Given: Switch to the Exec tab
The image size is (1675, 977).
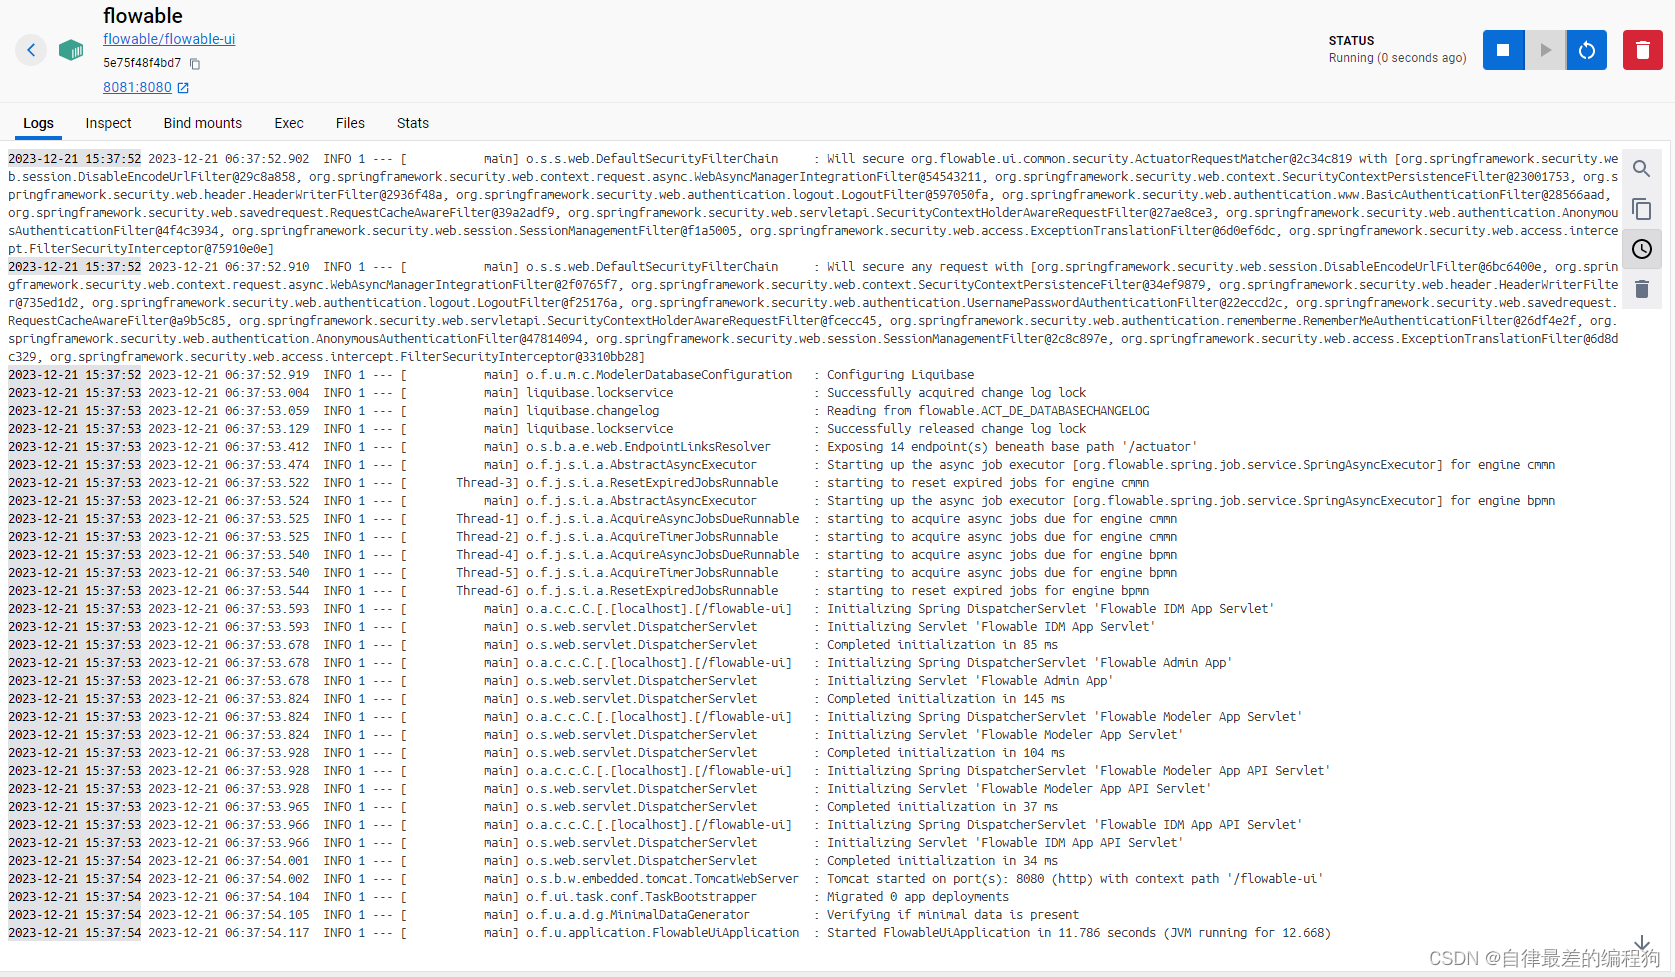Looking at the screenshot, I should pos(289,123).
